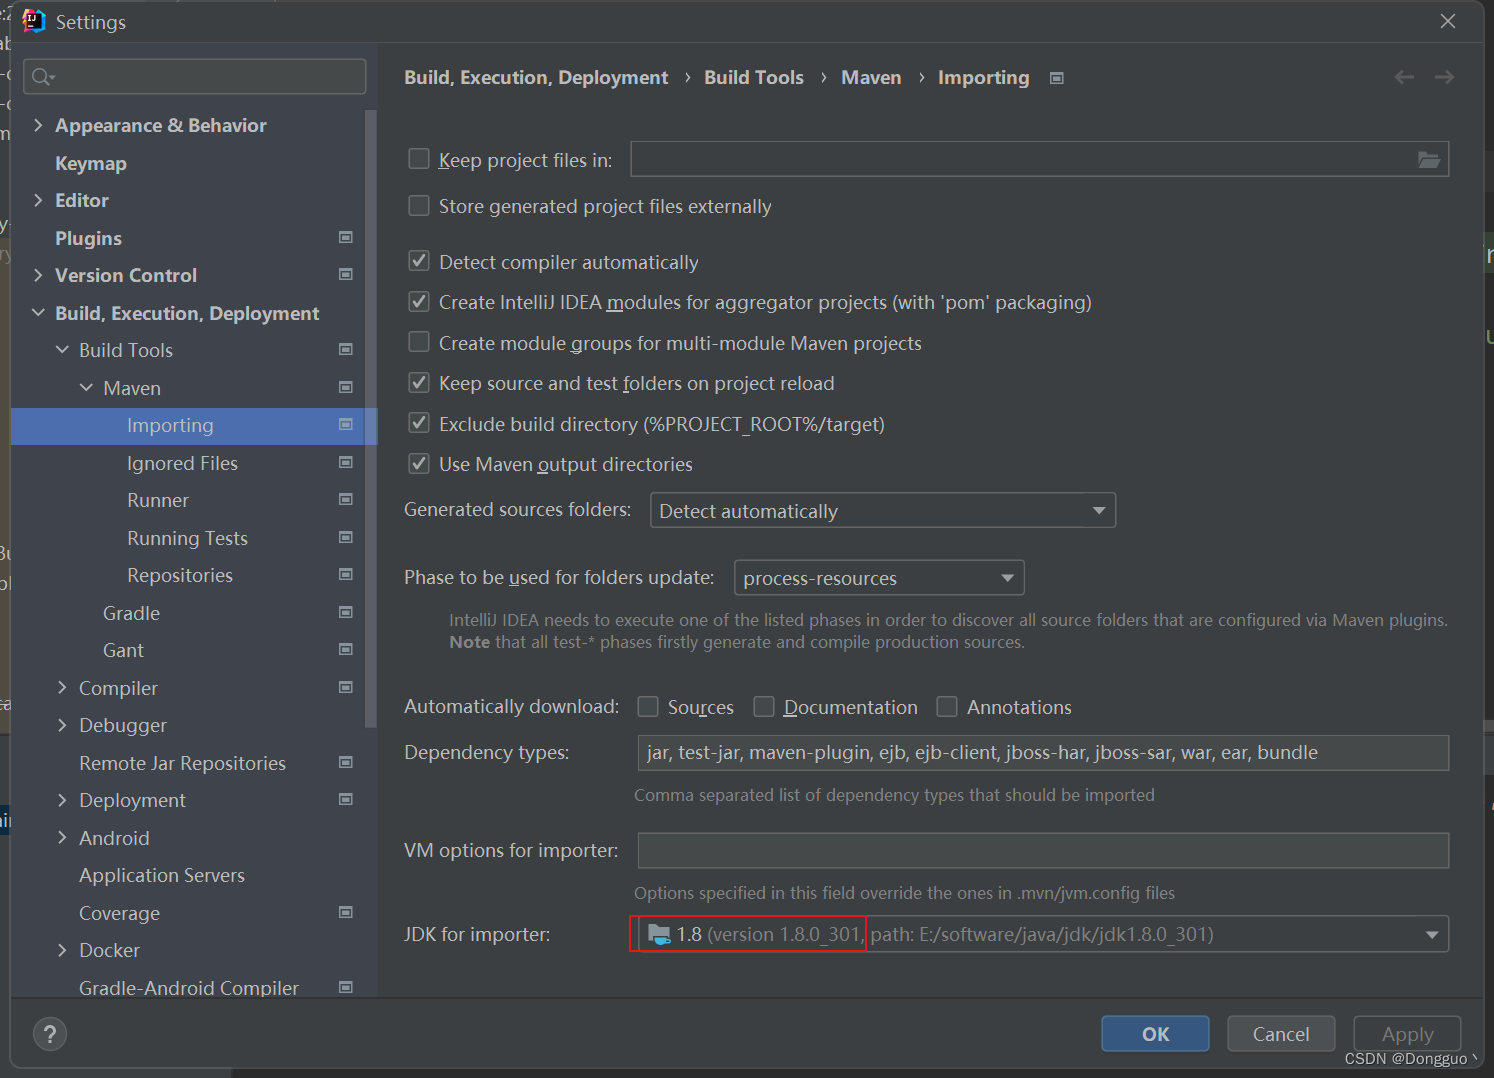Expand the Debugger node
Viewport: 1494px width, 1078px height.
click(62, 725)
